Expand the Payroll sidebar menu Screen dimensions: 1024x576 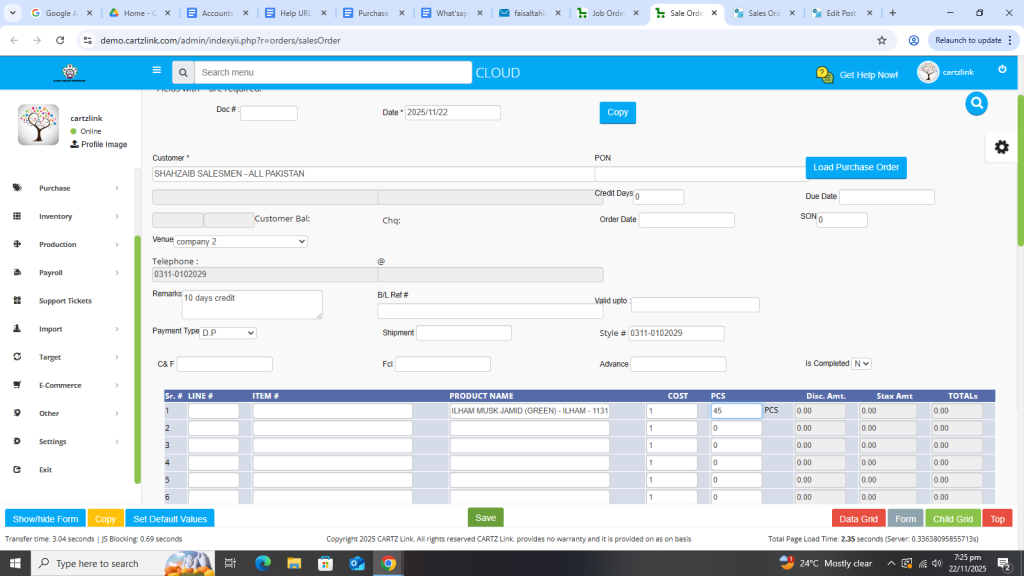[66, 272]
